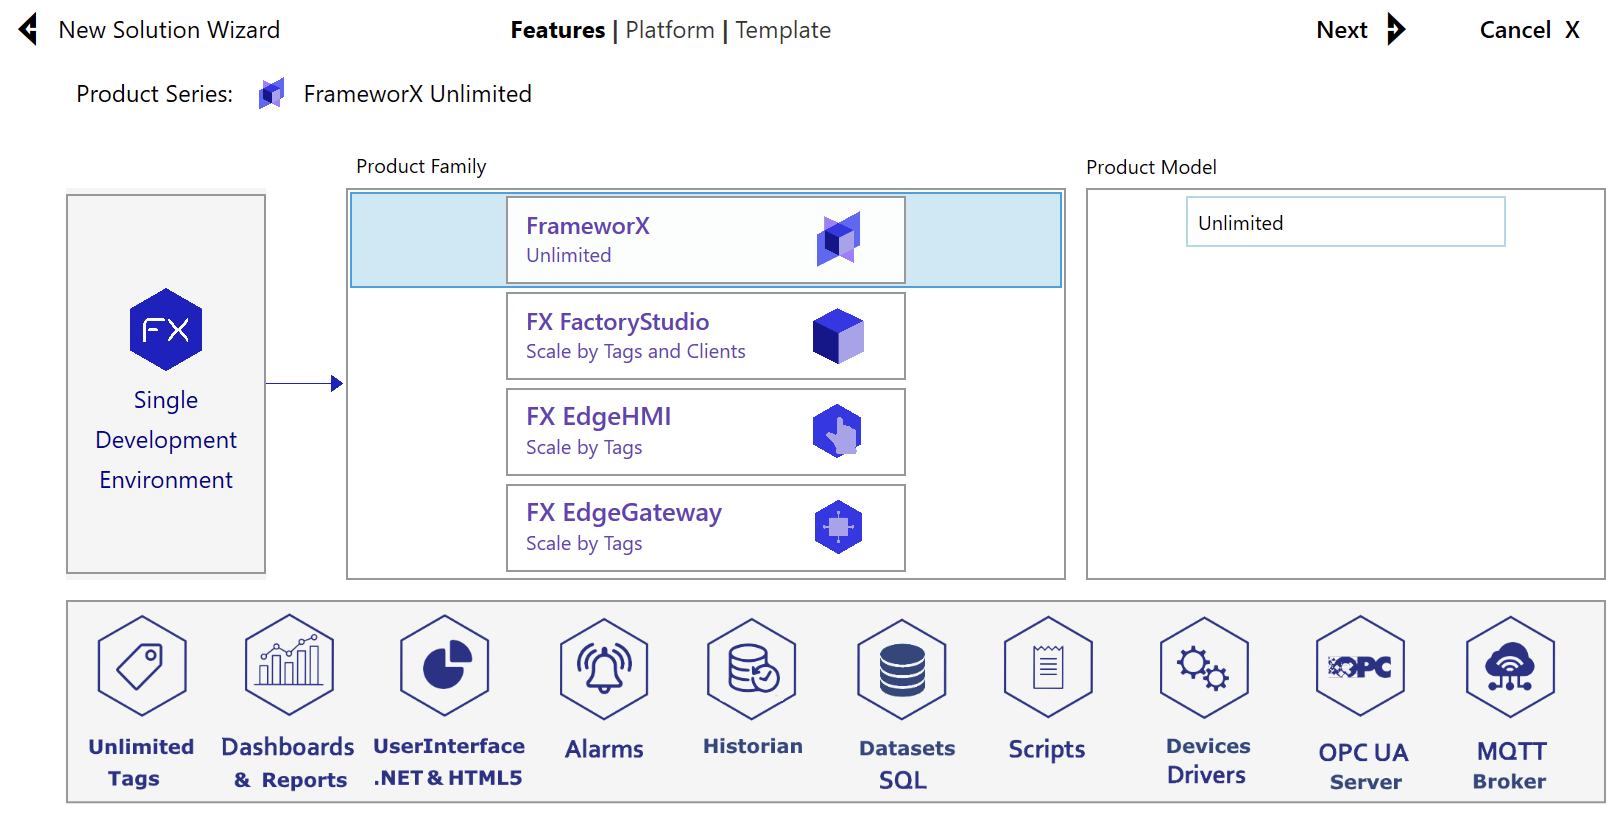Cancel the New Solution Wizard
1624x816 pixels.
coord(1529,30)
